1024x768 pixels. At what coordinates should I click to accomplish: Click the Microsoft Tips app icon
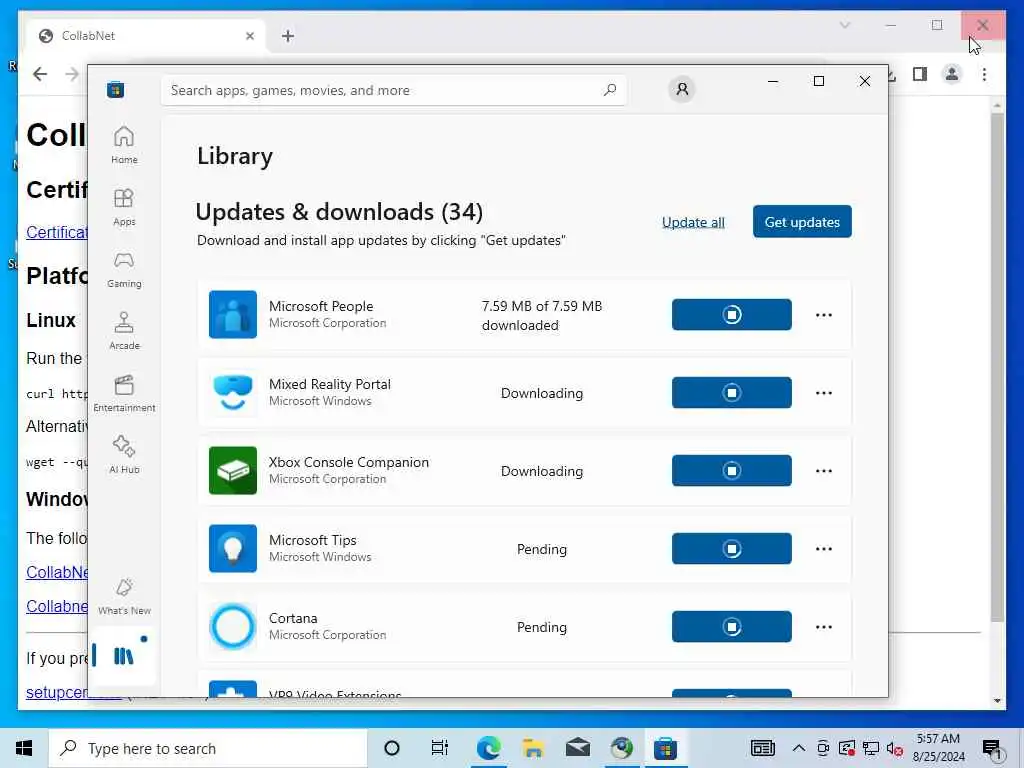[232, 549]
